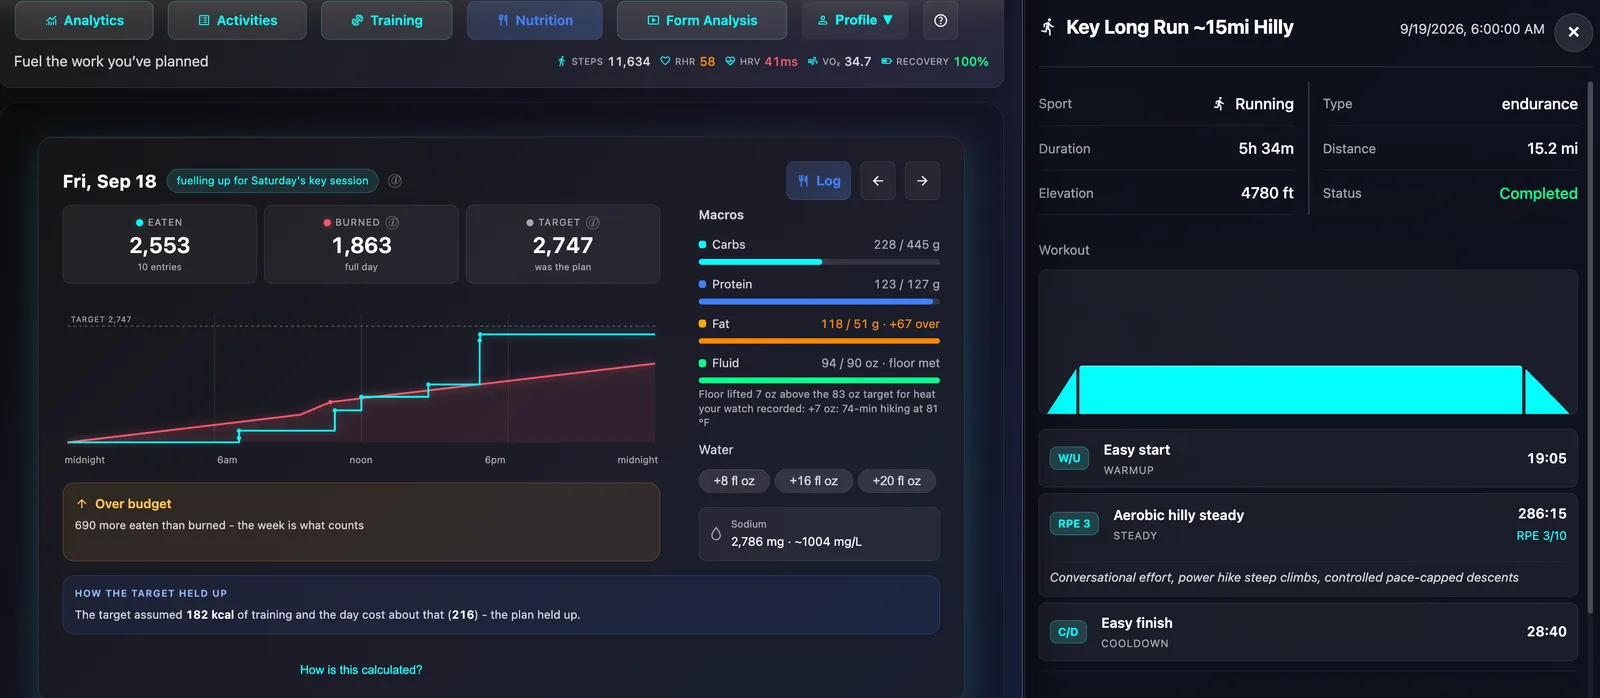Select the Easy finish cooldown row
1600x698 pixels.
pos(1308,632)
